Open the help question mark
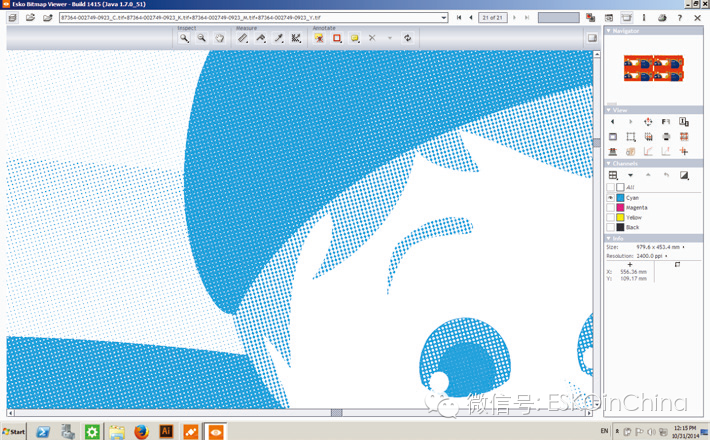This screenshot has height=440, width=710. click(x=680, y=18)
